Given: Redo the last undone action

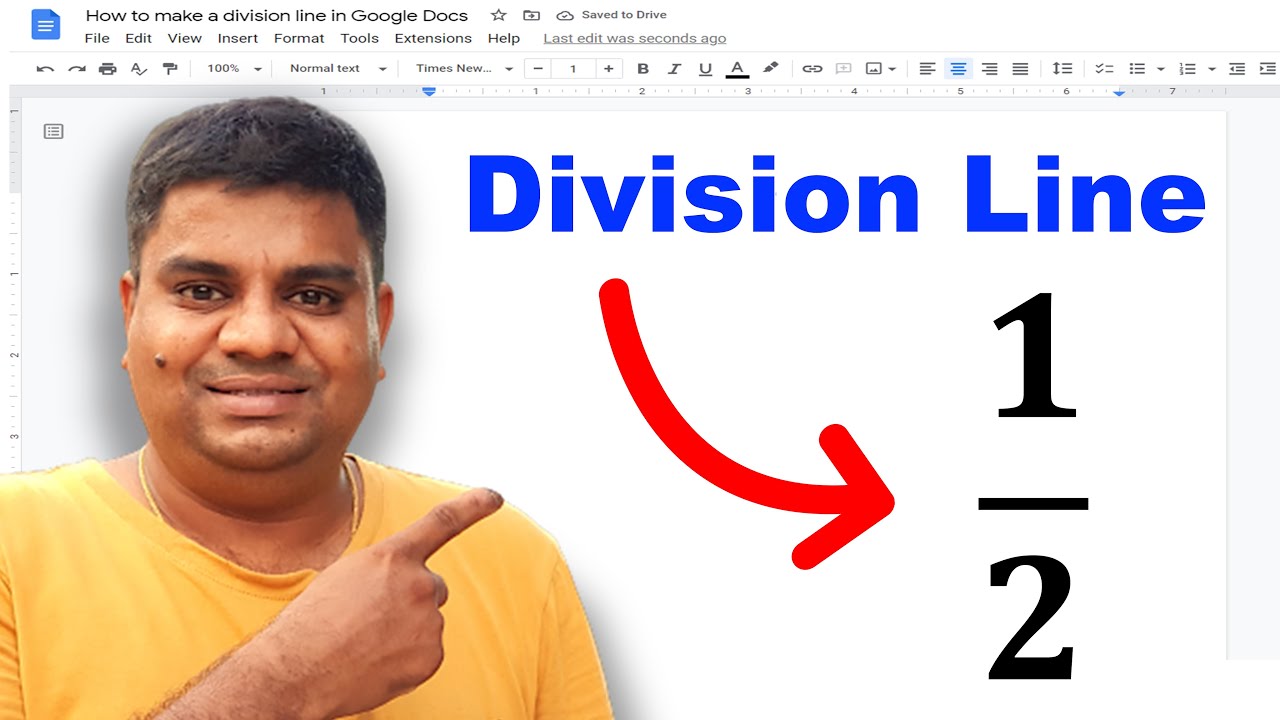Looking at the screenshot, I should tap(76, 69).
